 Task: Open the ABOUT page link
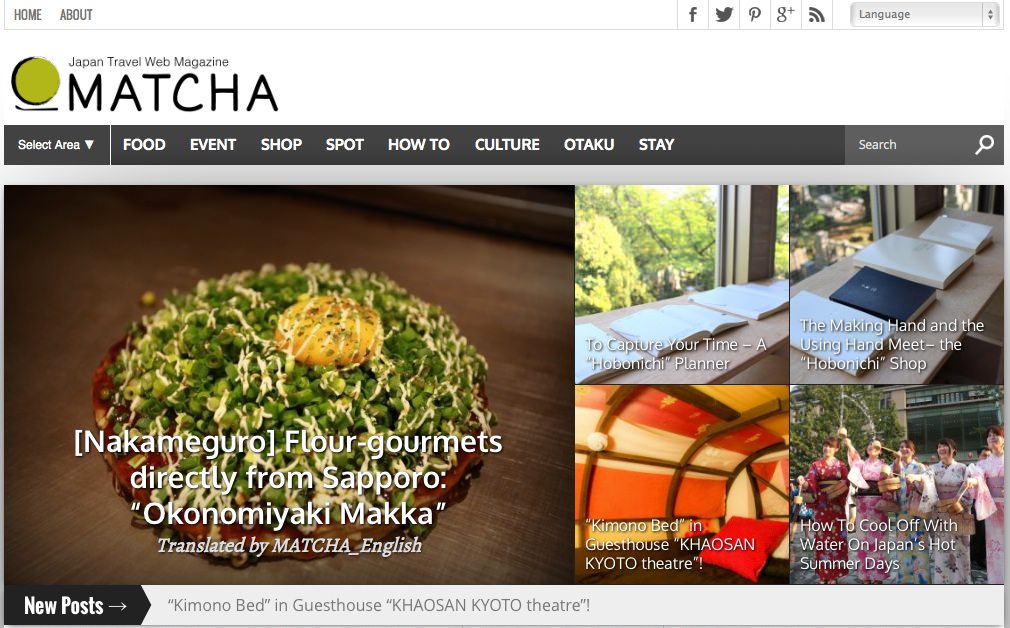pyautogui.click(x=76, y=15)
